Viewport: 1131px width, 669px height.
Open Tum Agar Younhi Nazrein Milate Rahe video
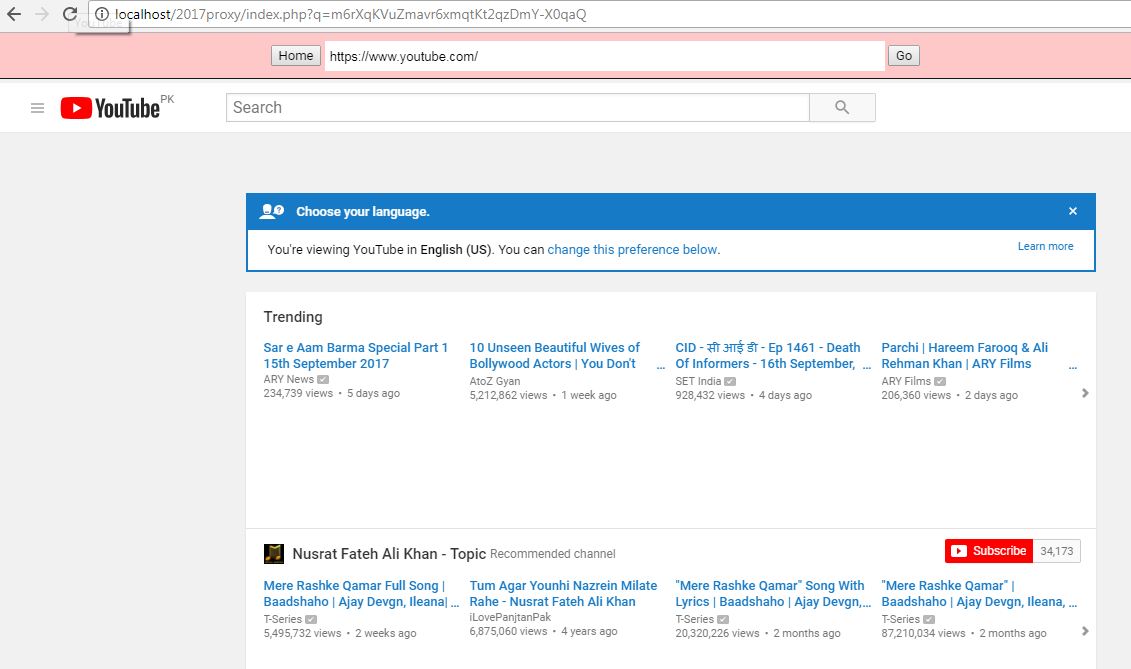[563, 594]
